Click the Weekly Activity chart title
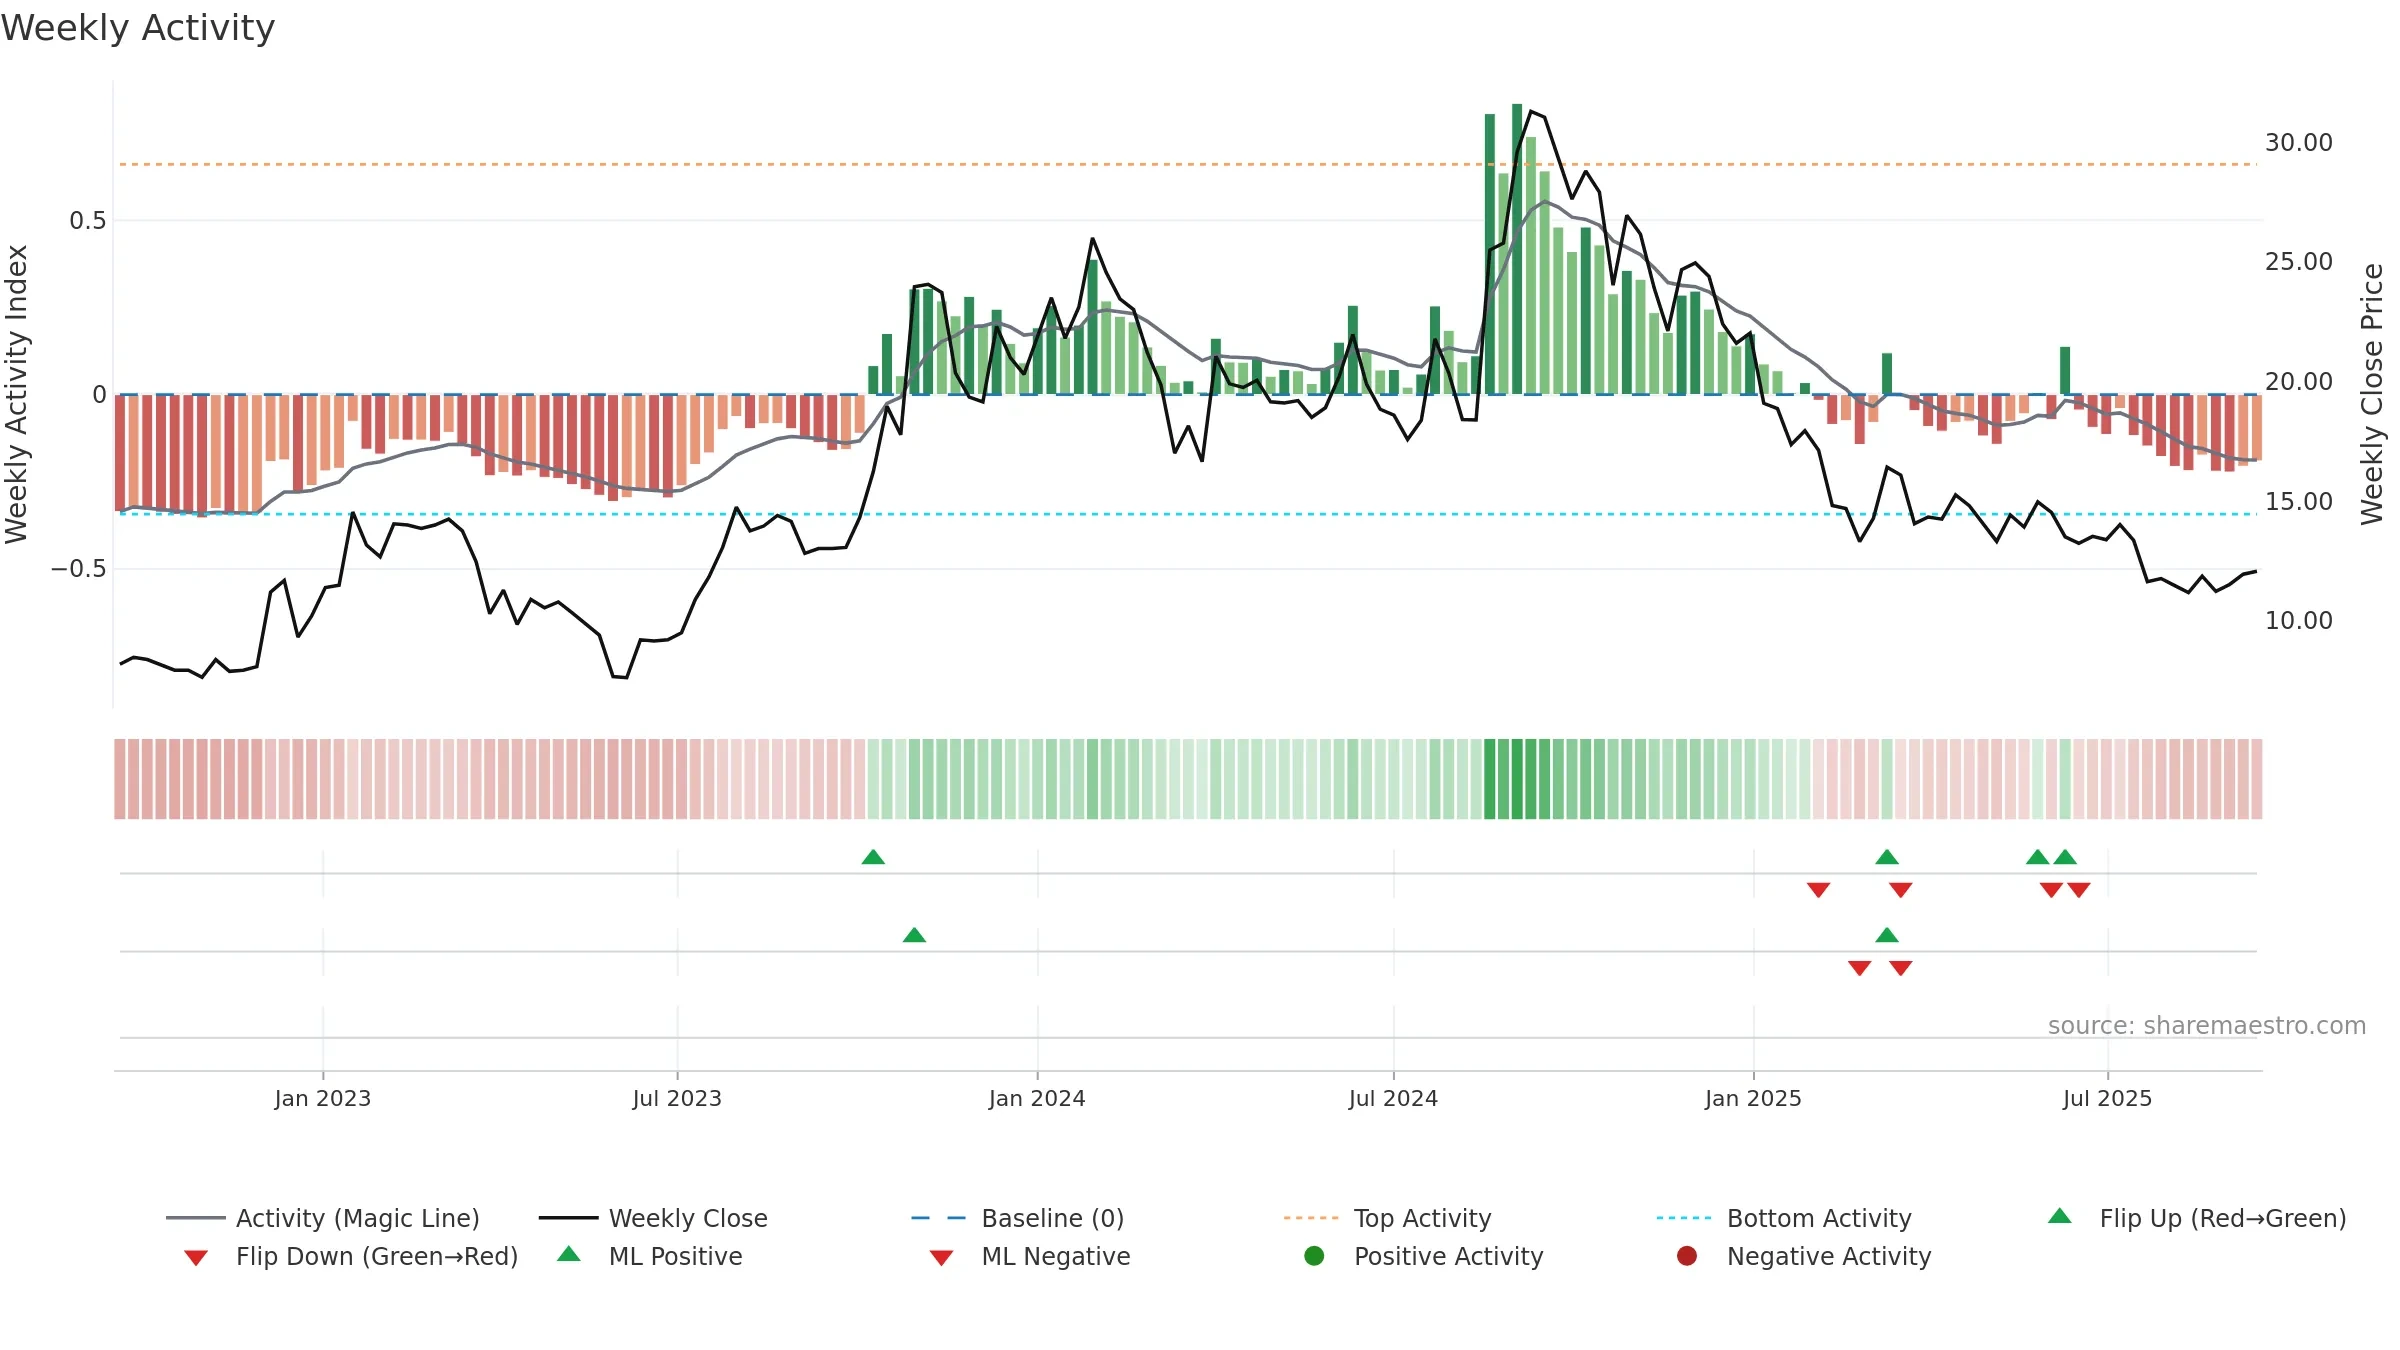 click(138, 28)
